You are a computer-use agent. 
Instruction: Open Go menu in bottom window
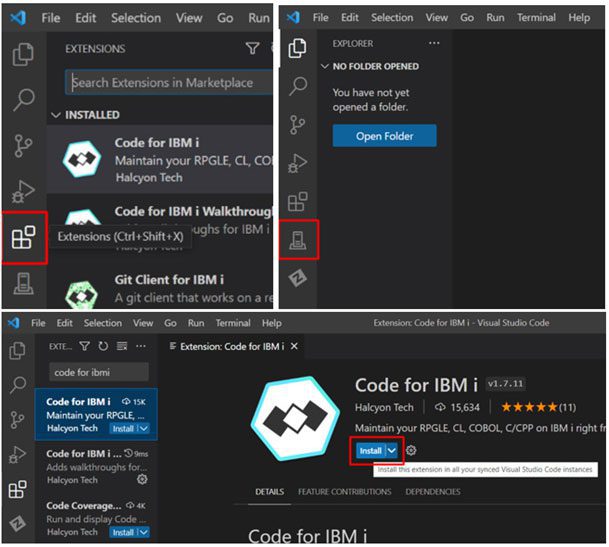click(x=170, y=323)
